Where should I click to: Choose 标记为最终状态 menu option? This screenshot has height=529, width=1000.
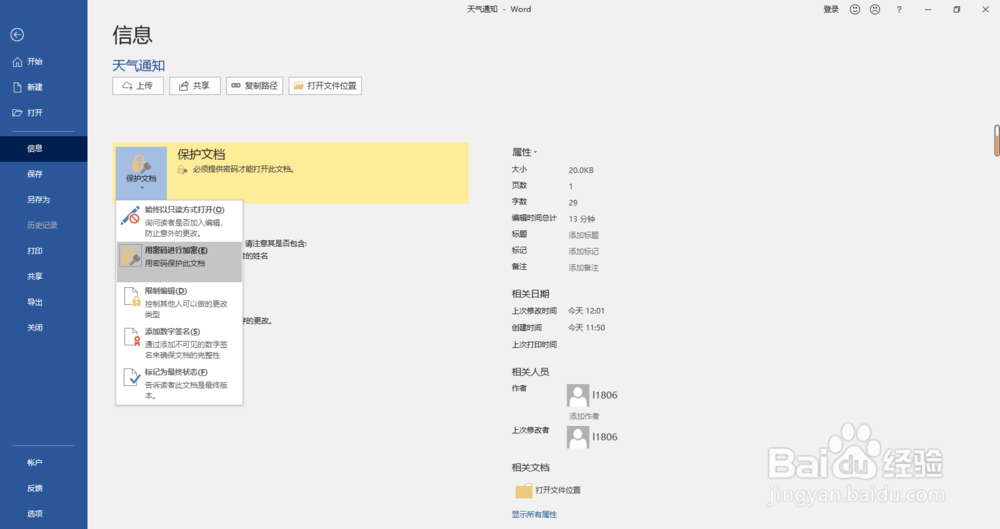(179, 383)
